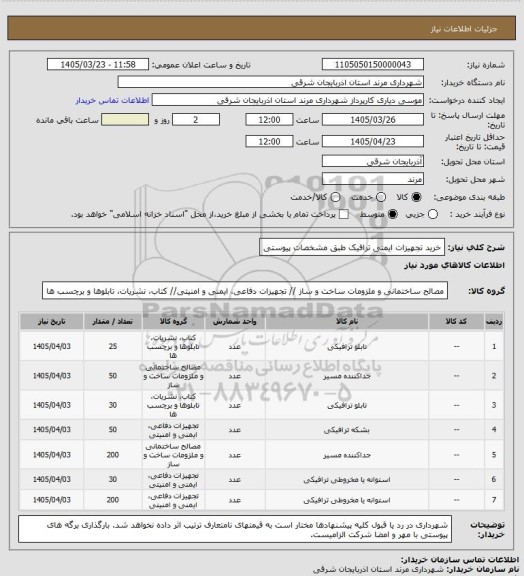Select the کالا radio button

point(416,197)
